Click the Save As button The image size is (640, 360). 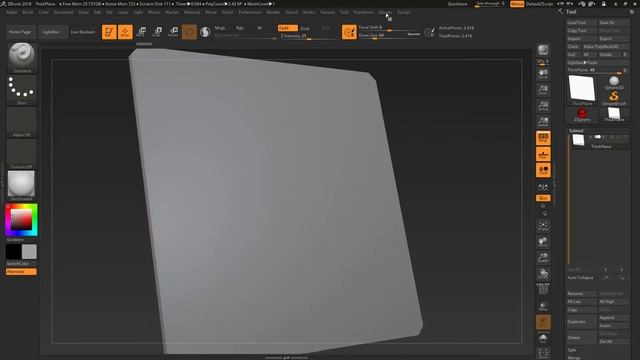point(613,22)
